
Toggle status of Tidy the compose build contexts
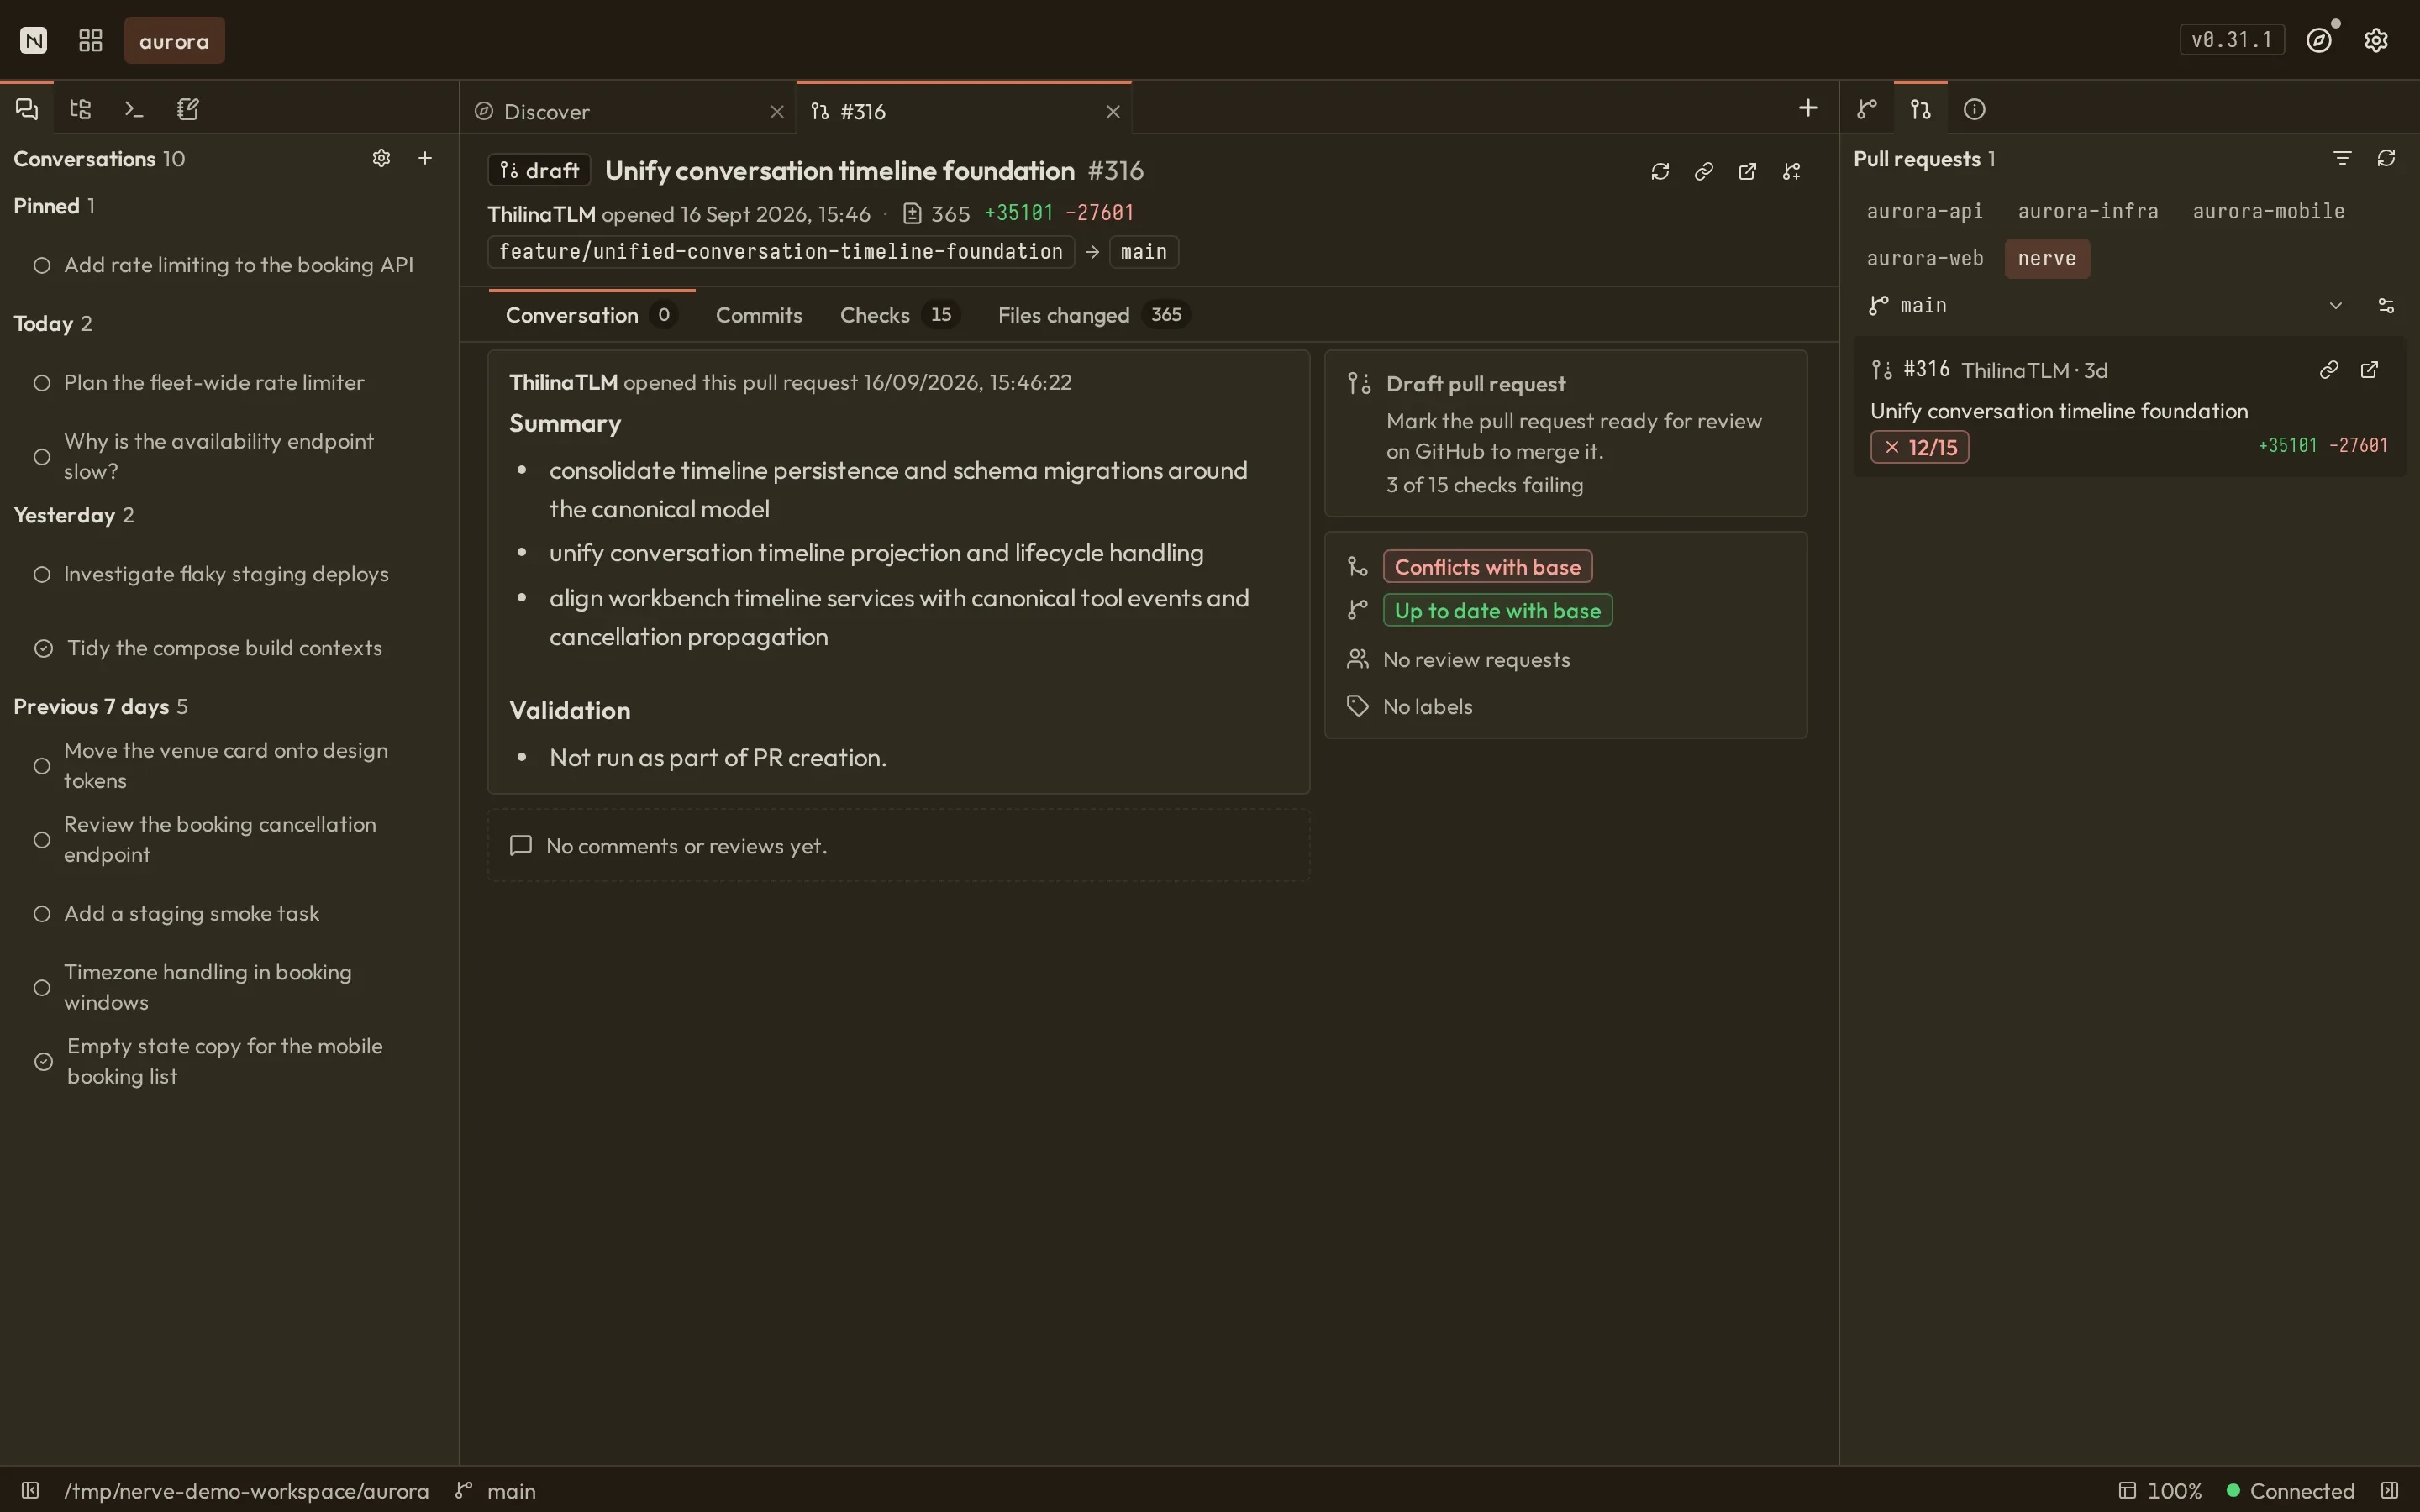point(43,648)
